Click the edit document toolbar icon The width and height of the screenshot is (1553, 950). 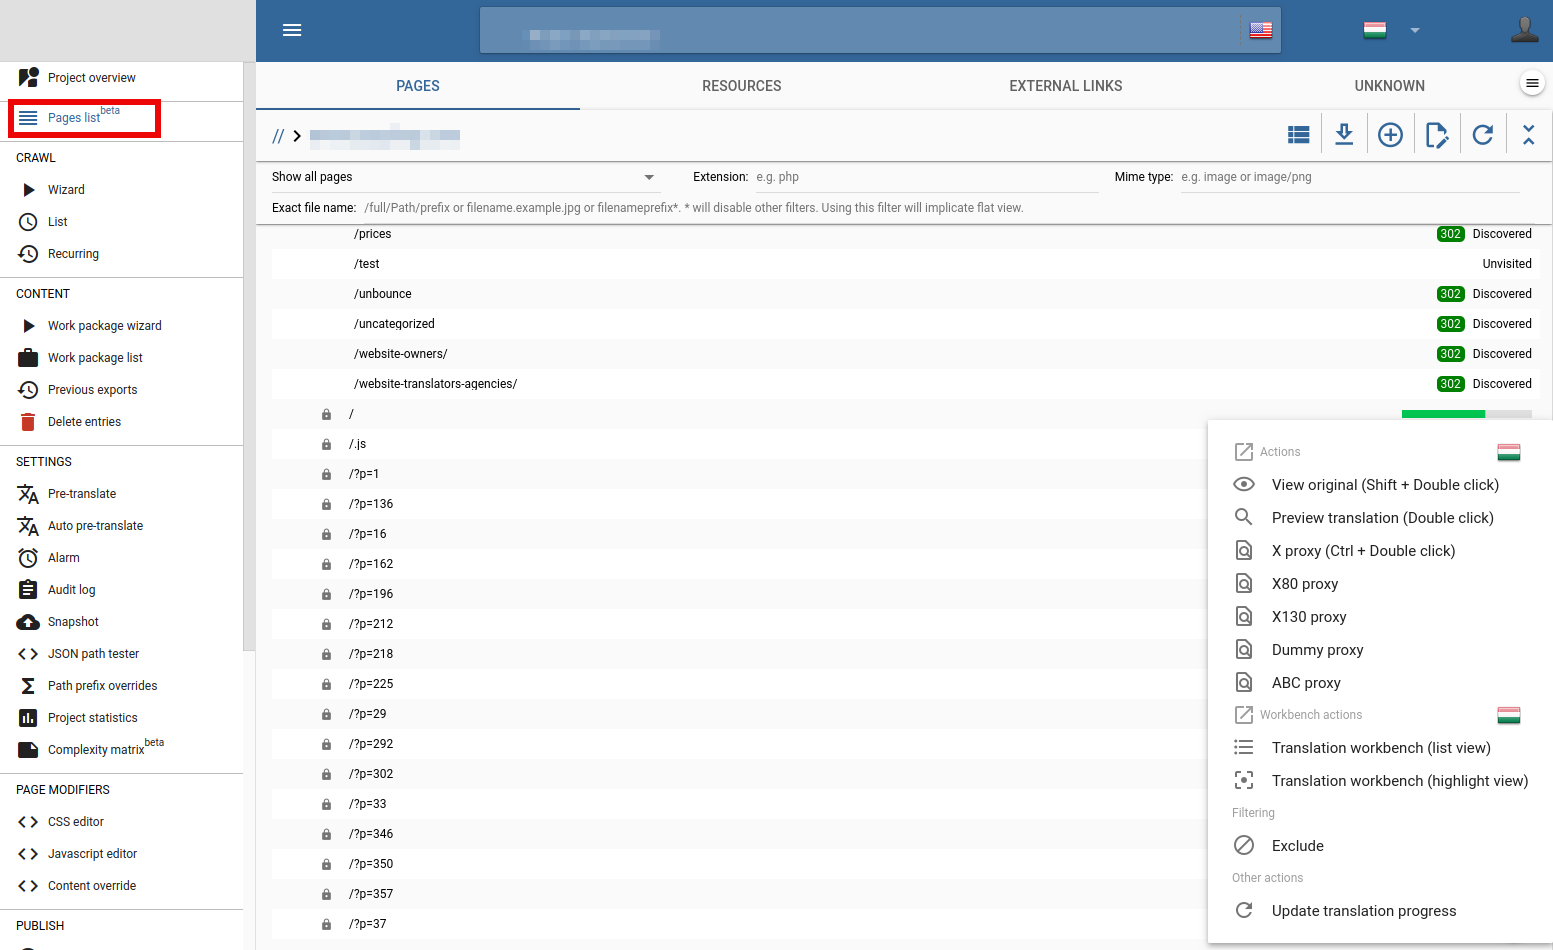[1436, 135]
